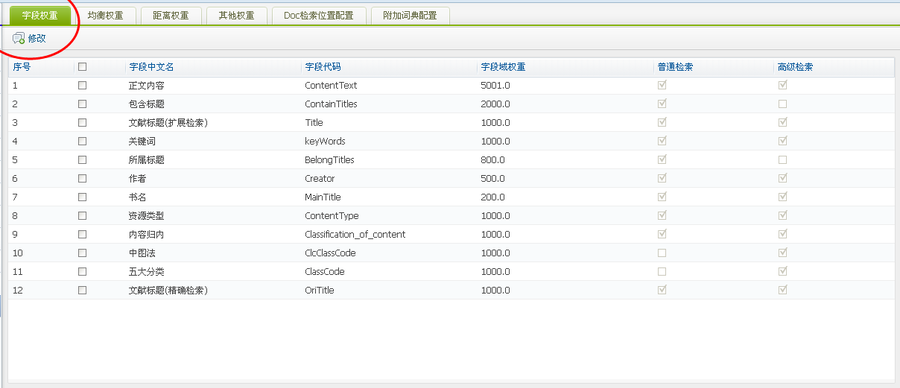Select the Creator field code cell
Viewport: 900px width, 388px height.
click(x=320, y=179)
